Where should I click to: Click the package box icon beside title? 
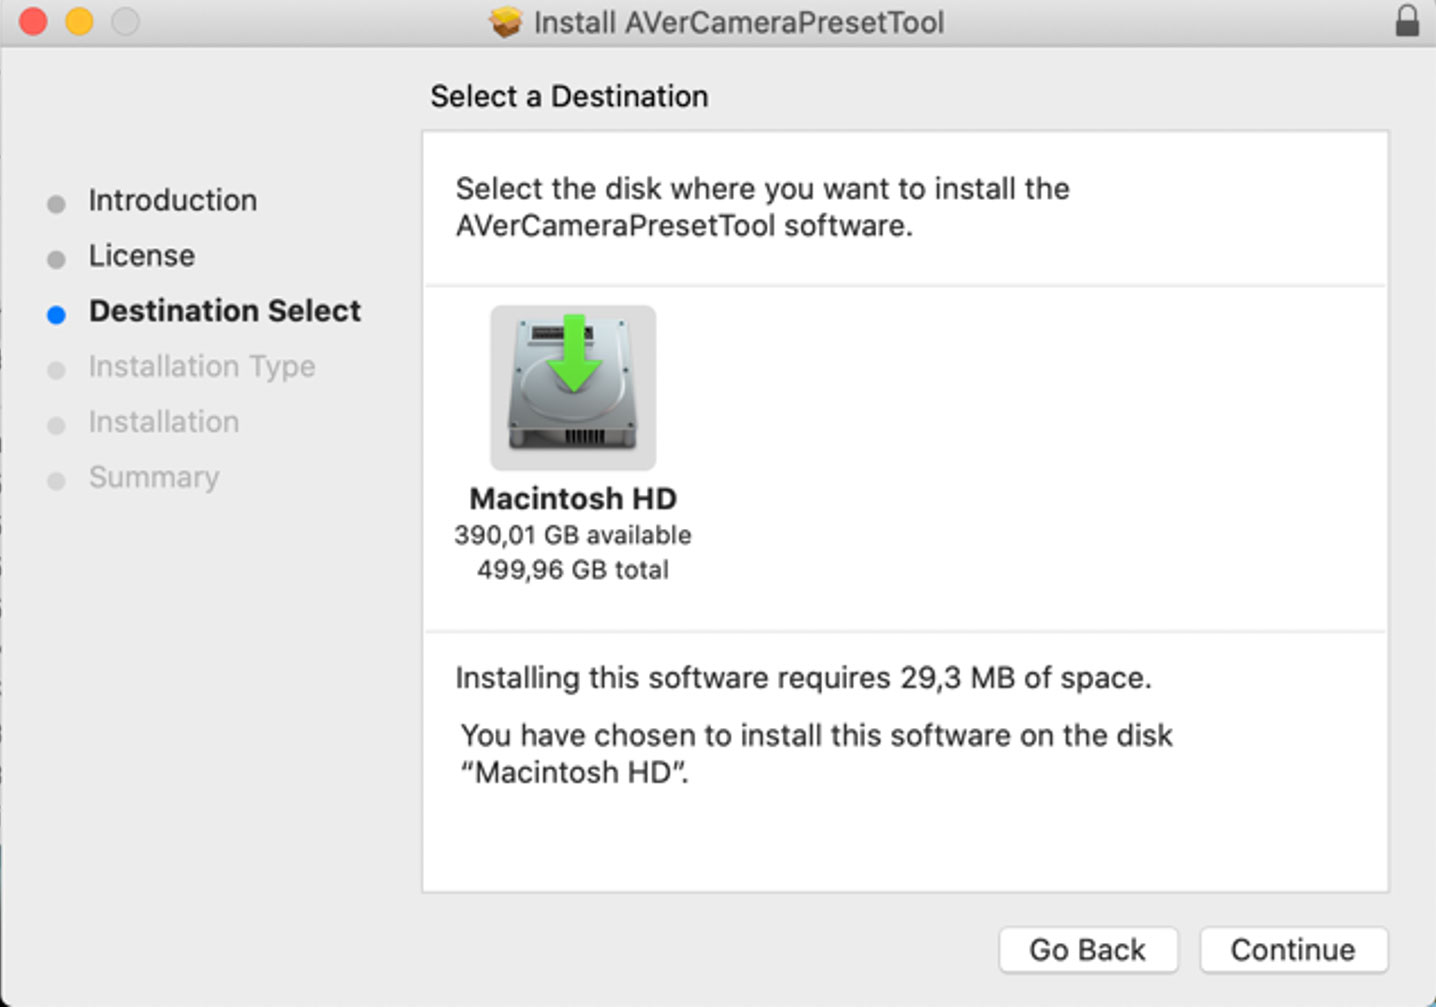(x=506, y=22)
